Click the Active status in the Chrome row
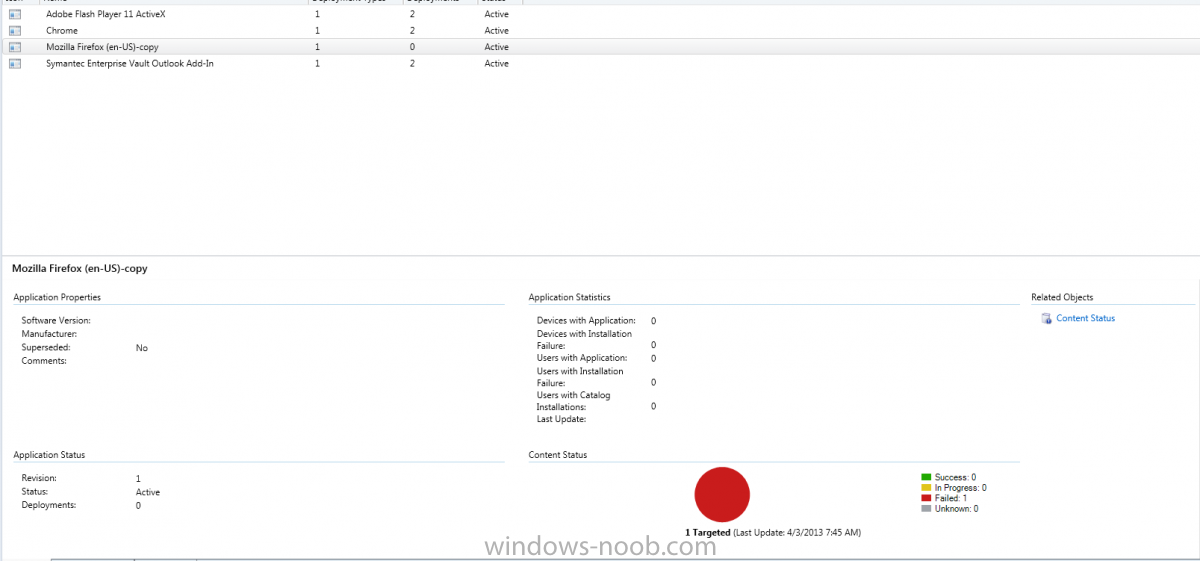This screenshot has width=1200, height=561. tap(497, 31)
